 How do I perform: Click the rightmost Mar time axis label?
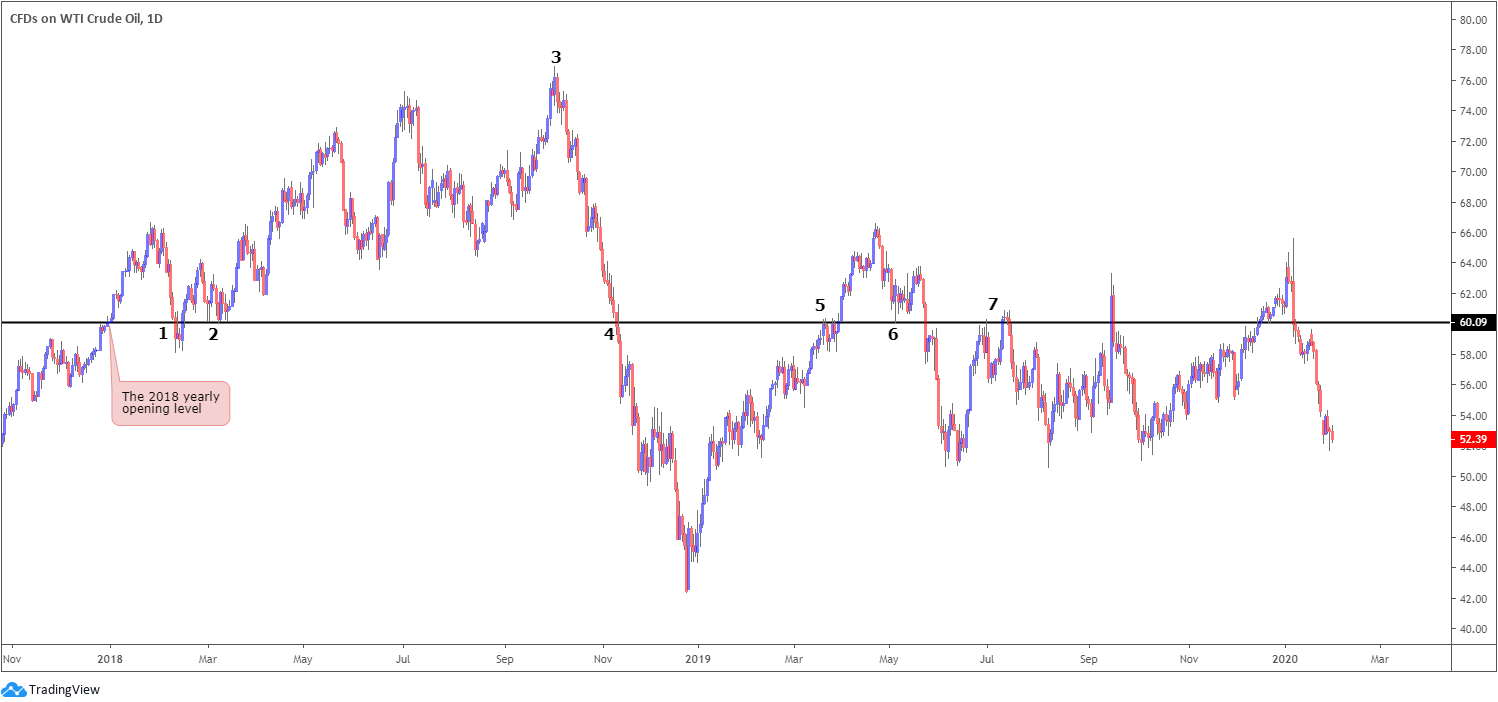coord(1380,660)
